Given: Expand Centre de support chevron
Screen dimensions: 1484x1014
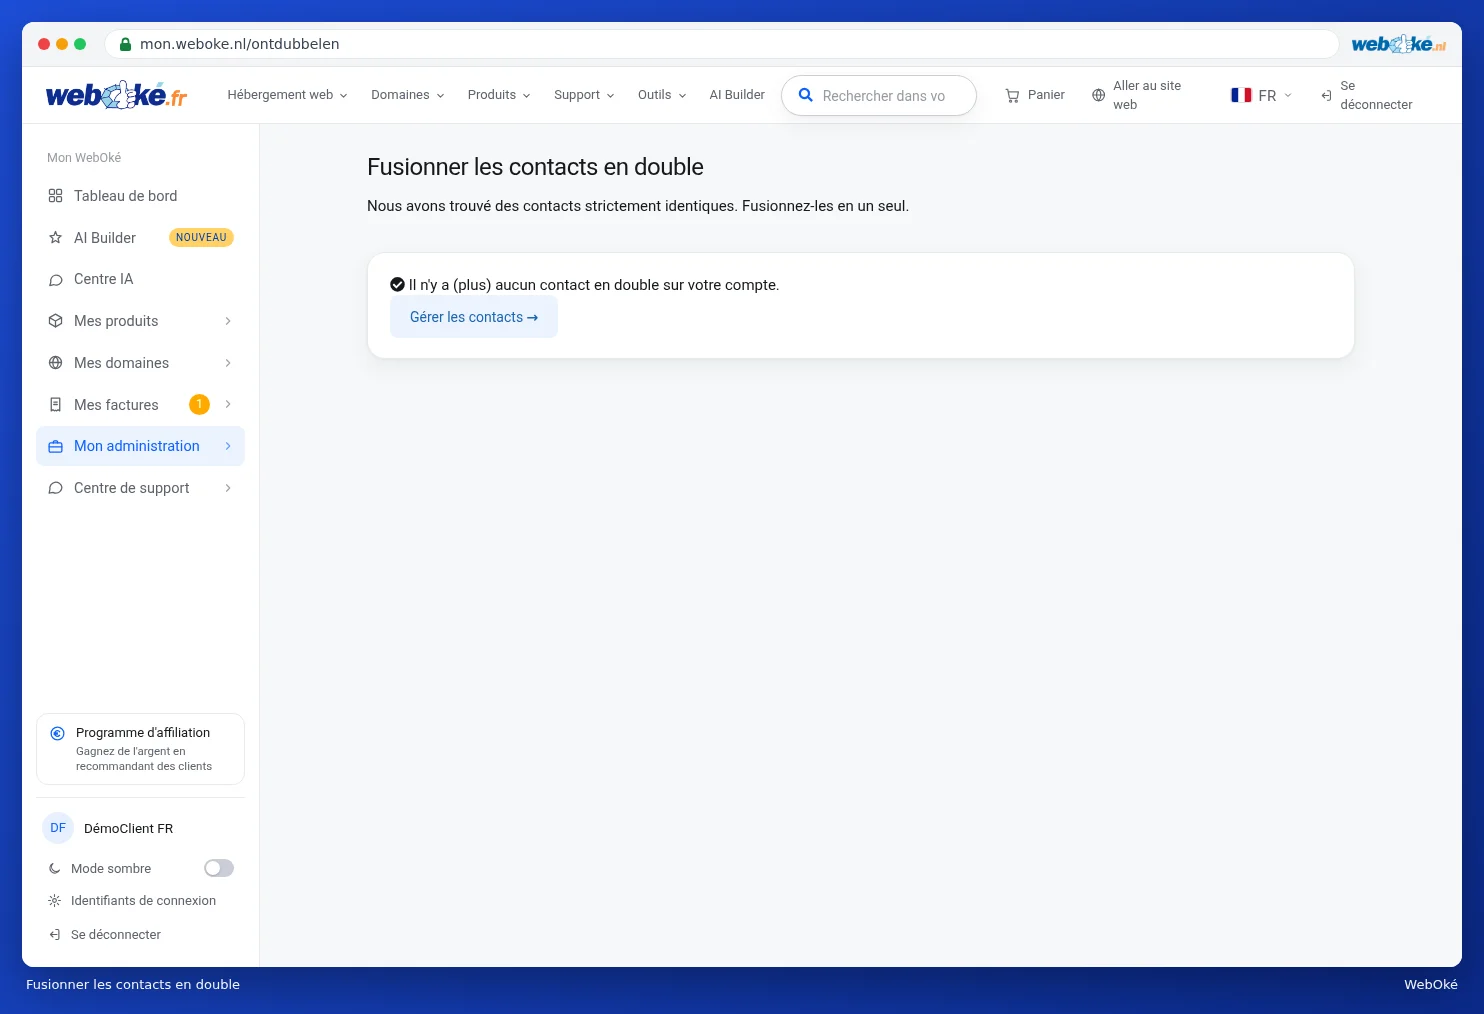Looking at the screenshot, I should [x=228, y=488].
